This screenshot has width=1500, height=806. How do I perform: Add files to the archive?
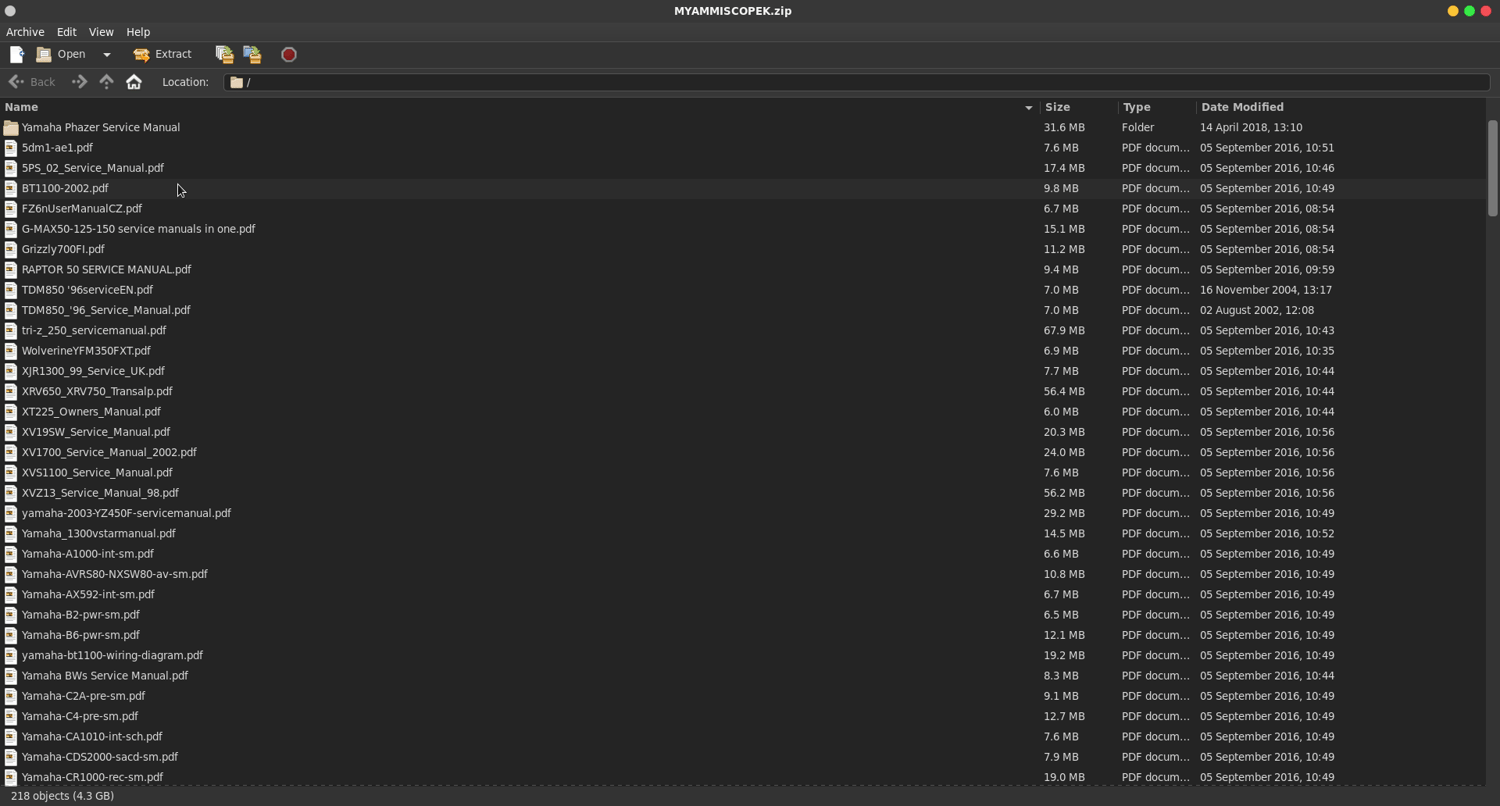[x=224, y=54]
